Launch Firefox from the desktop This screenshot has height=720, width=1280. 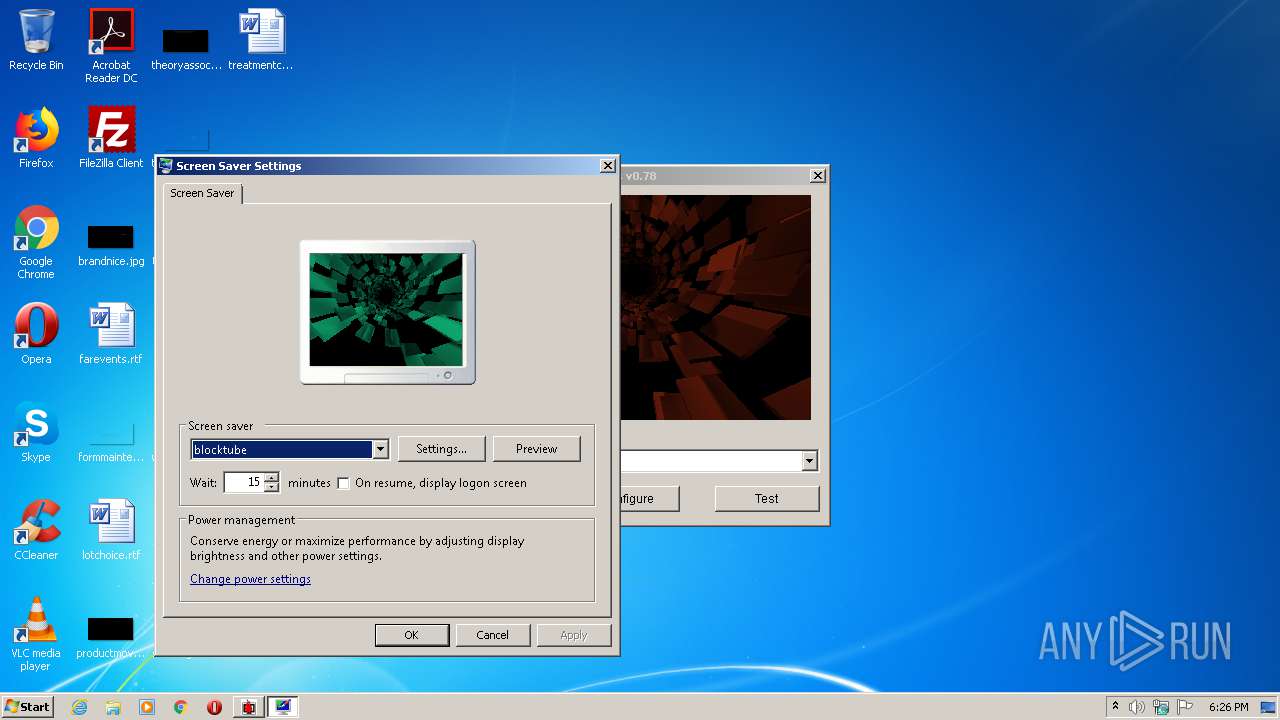36,139
